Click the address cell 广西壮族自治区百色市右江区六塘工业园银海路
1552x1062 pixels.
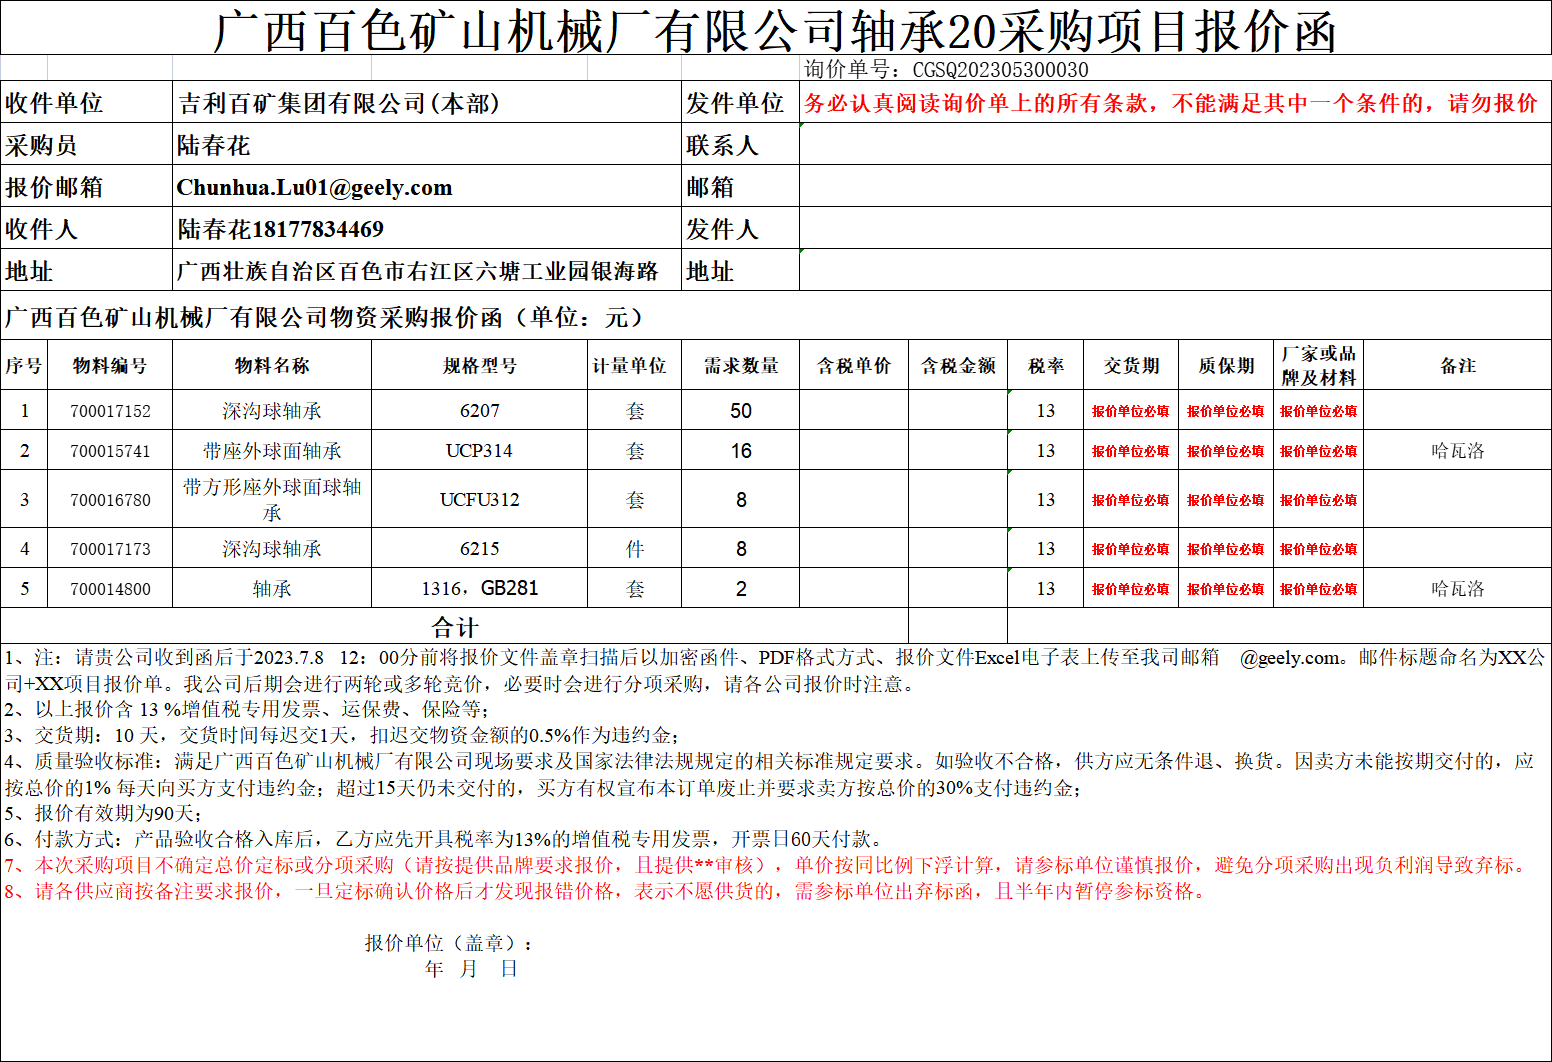427,271
